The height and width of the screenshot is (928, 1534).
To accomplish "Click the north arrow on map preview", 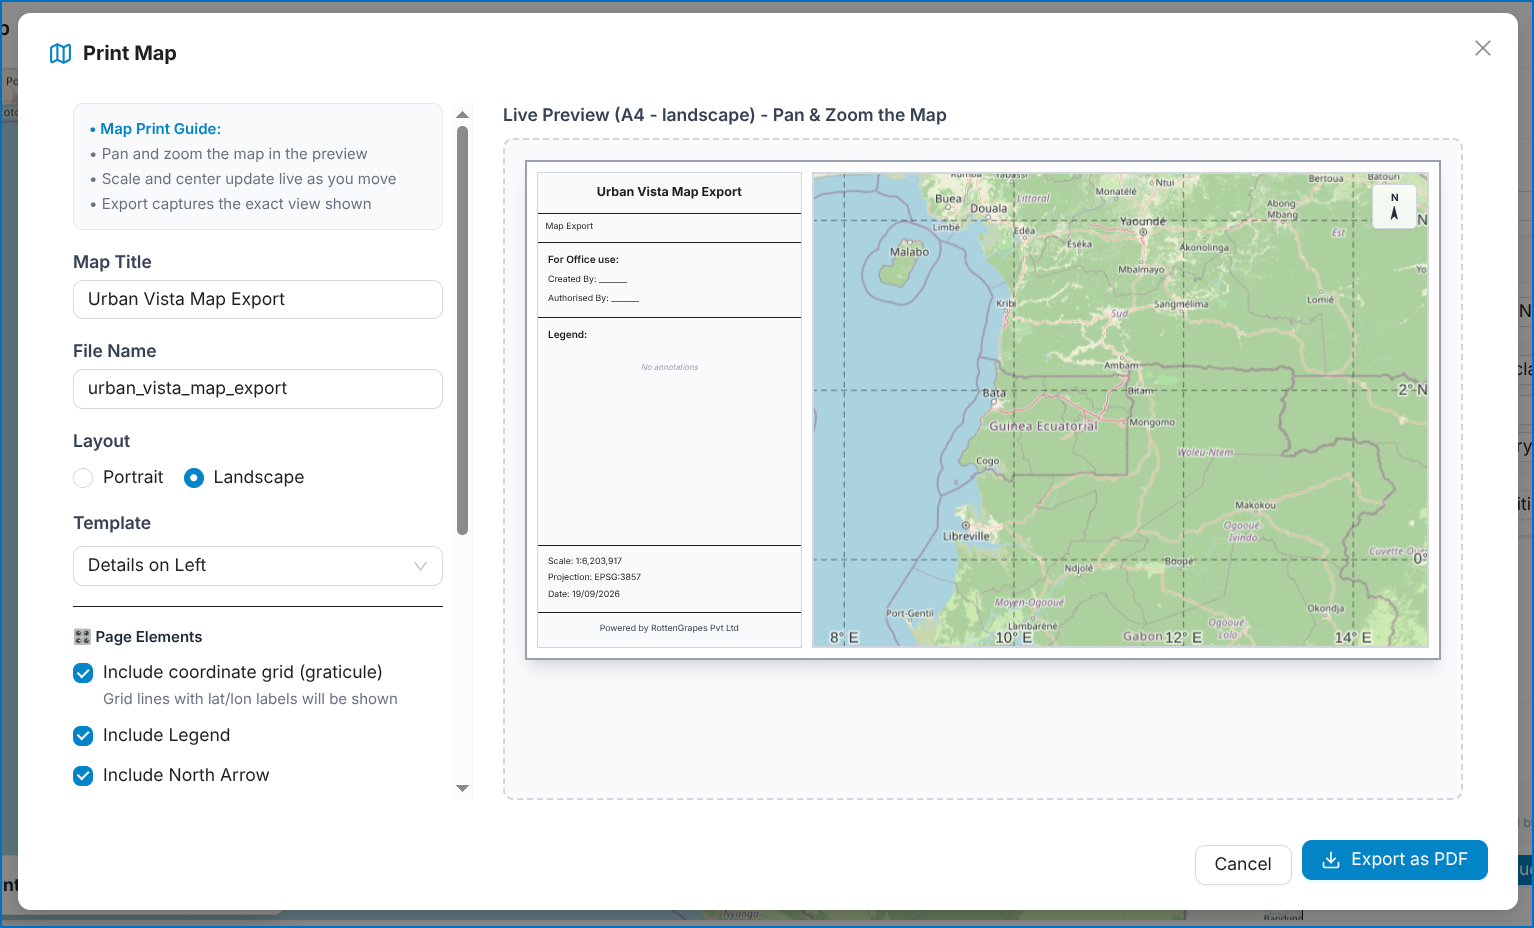I will [x=1394, y=207].
